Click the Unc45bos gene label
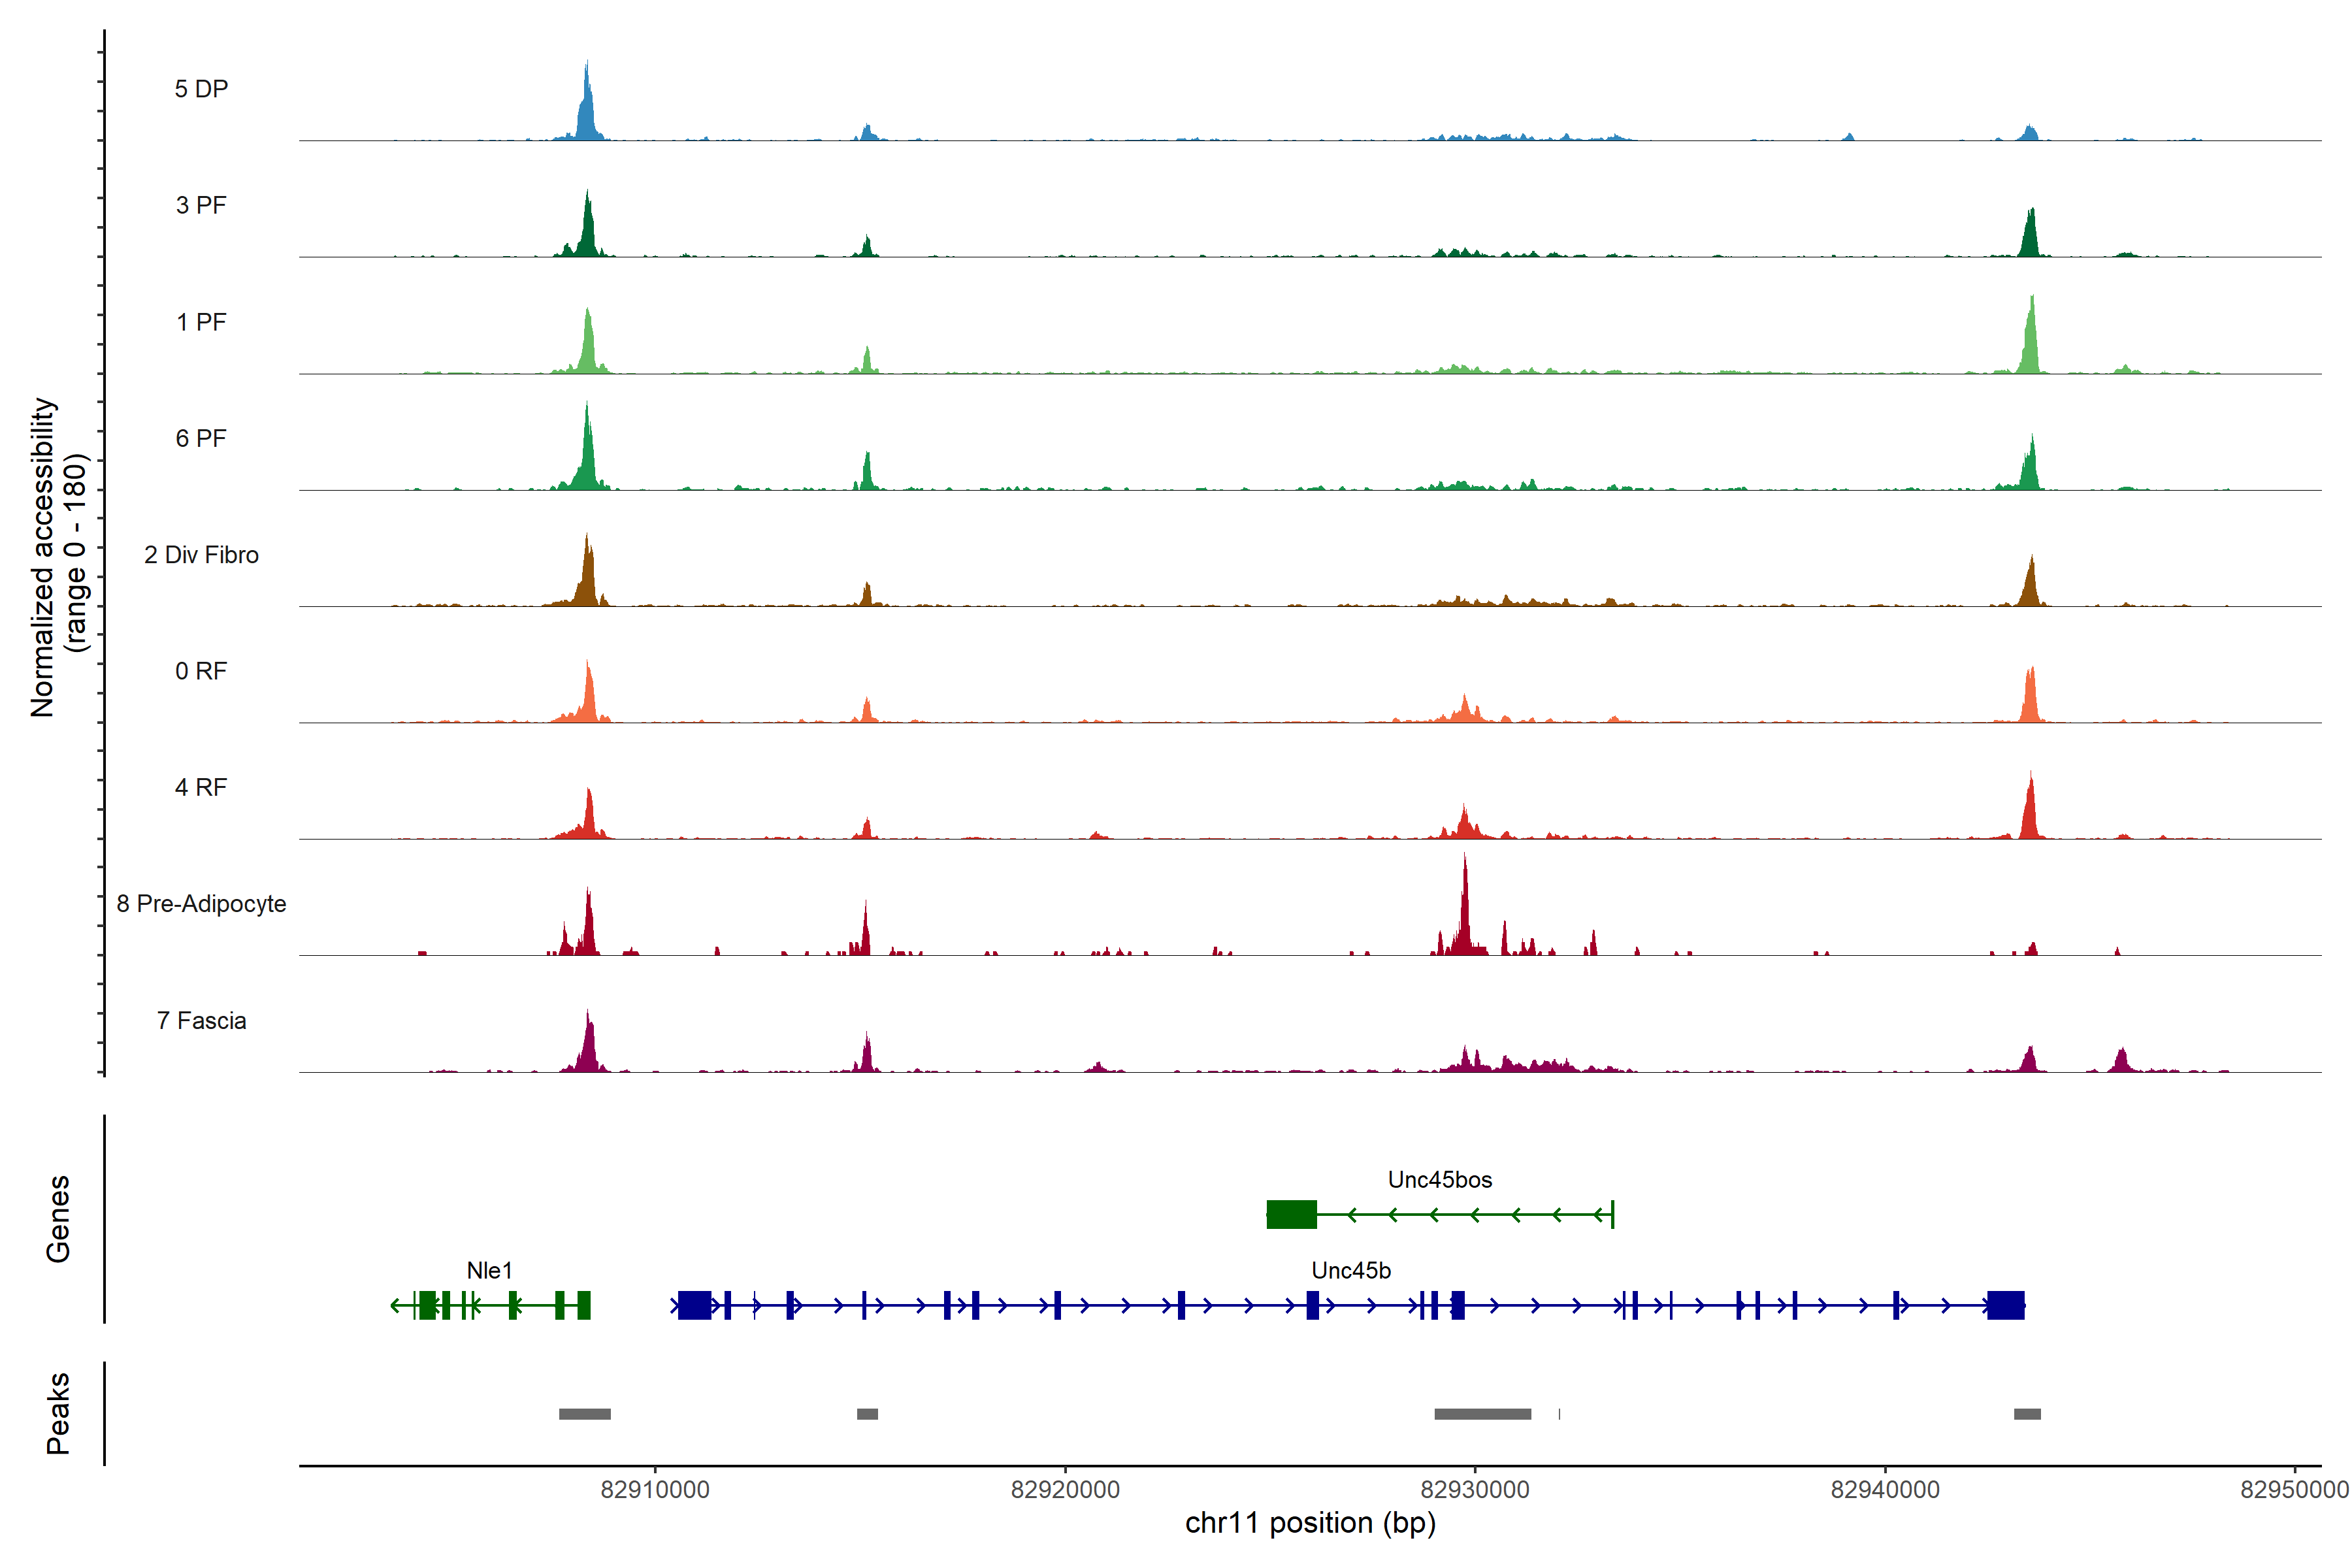The height and width of the screenshot is (1568, 2352). (x=1439, y=1180)
